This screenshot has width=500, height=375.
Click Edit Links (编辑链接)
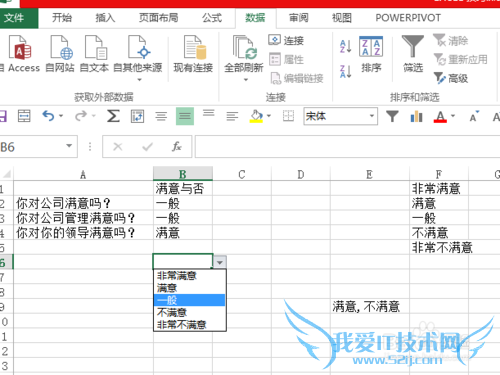(x=296, y=78)
